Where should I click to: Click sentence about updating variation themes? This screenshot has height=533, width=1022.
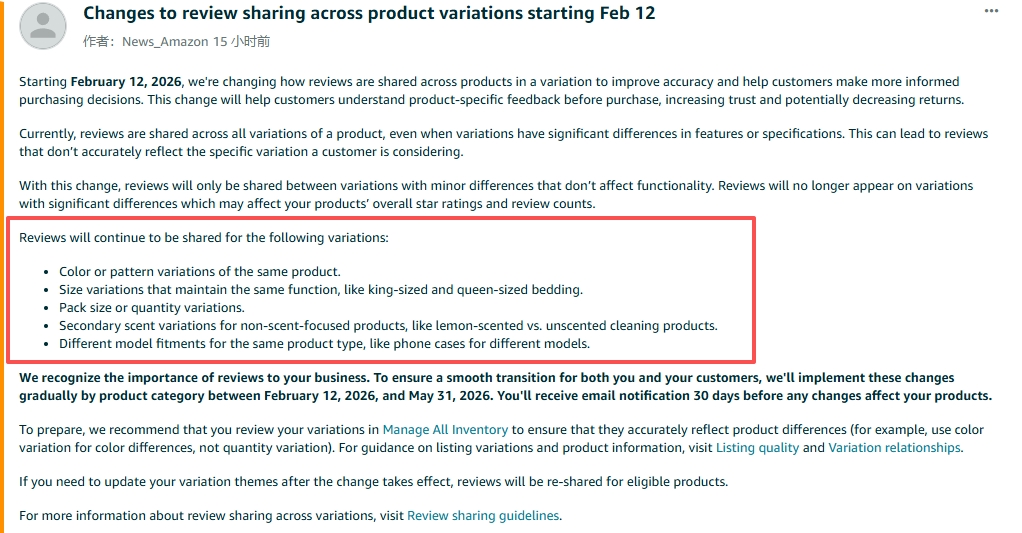point(373,482)
